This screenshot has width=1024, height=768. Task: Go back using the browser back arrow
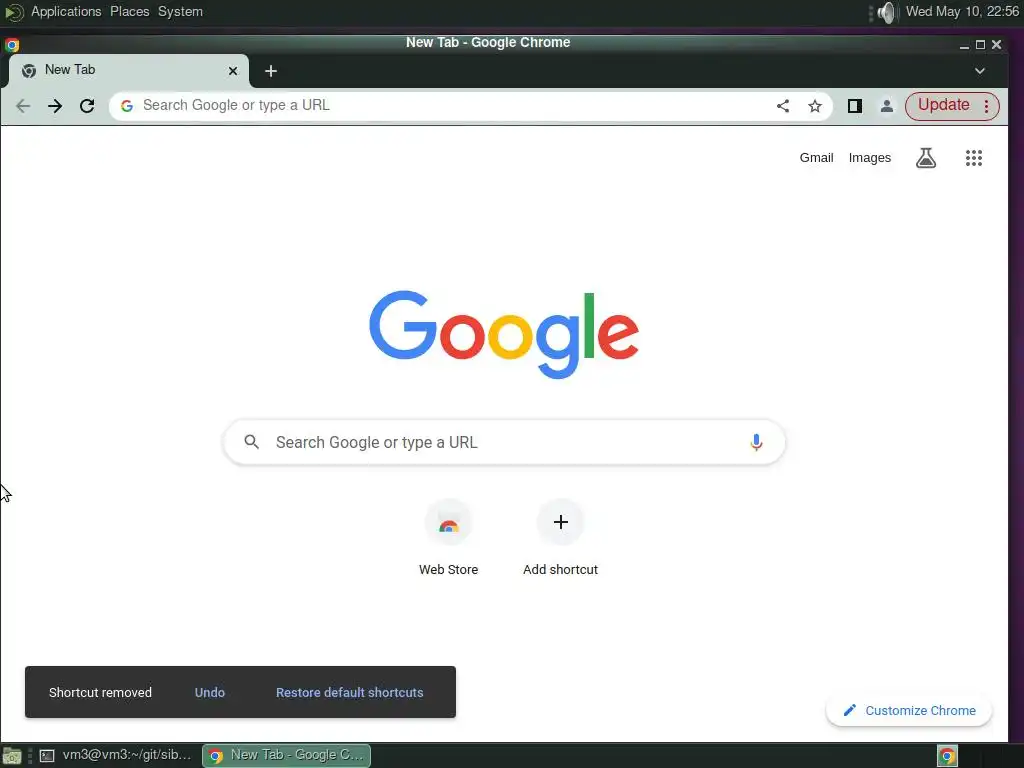pos(23,106)
